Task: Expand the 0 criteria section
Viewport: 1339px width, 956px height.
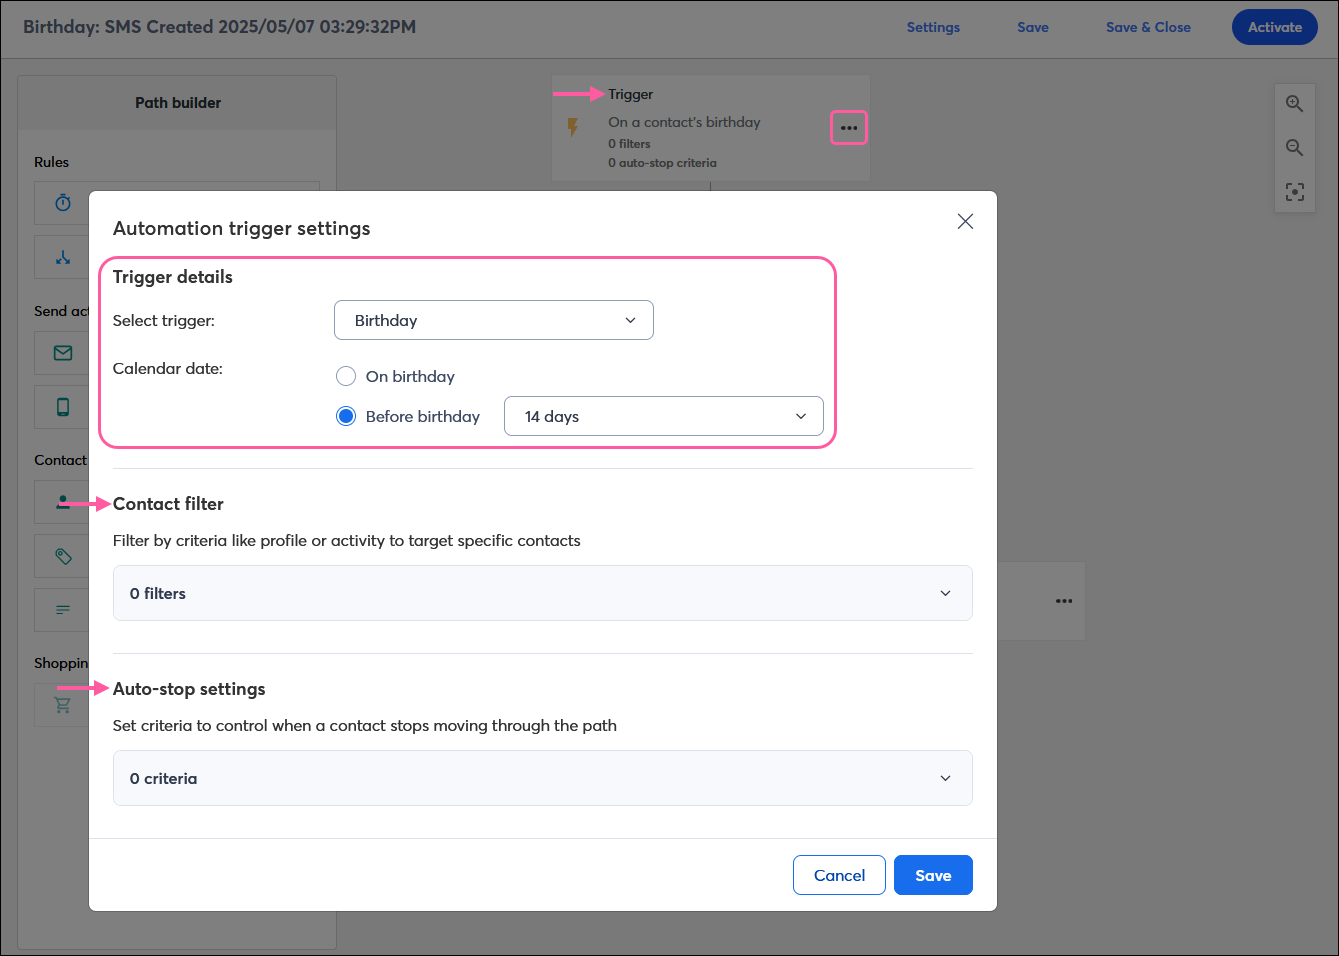Action: click(x=543, y=778)
